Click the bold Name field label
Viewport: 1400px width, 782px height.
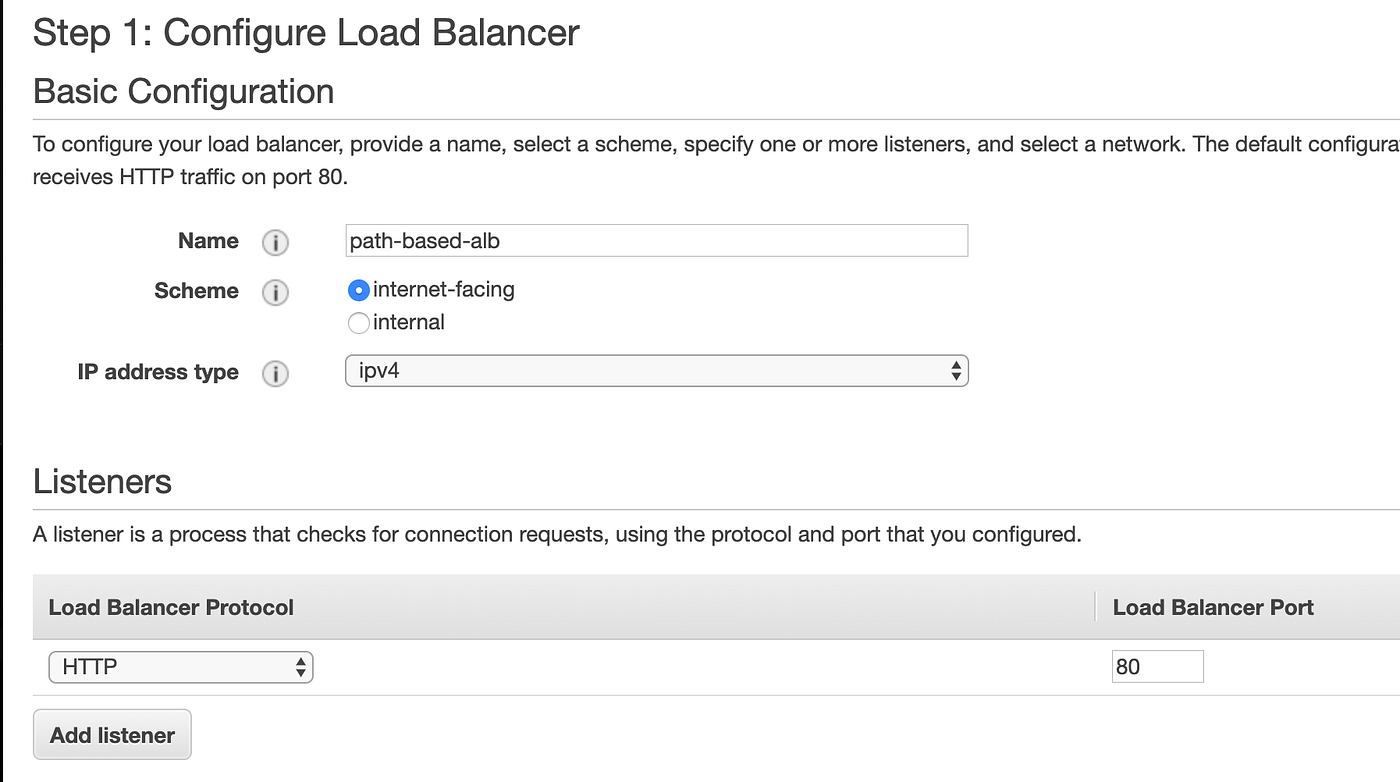tap(208, 241)
